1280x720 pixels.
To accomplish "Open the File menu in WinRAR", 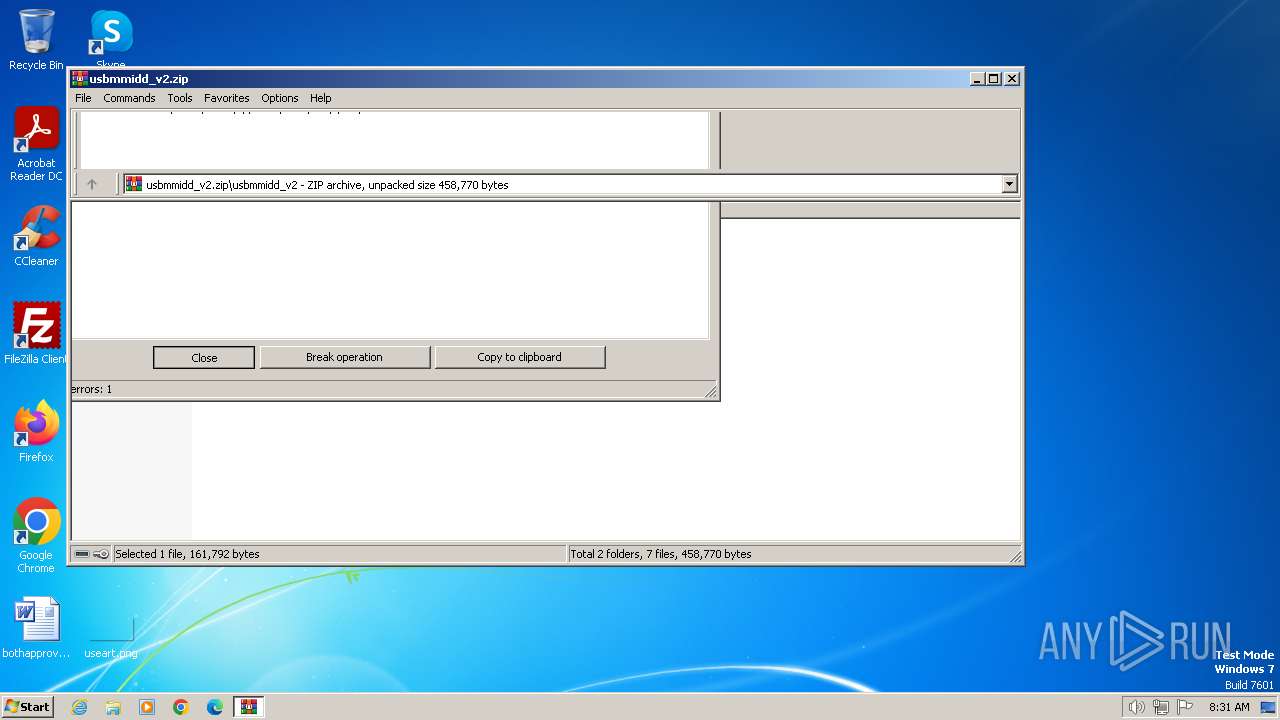I will pyautogui.click(x=83, y=98).
